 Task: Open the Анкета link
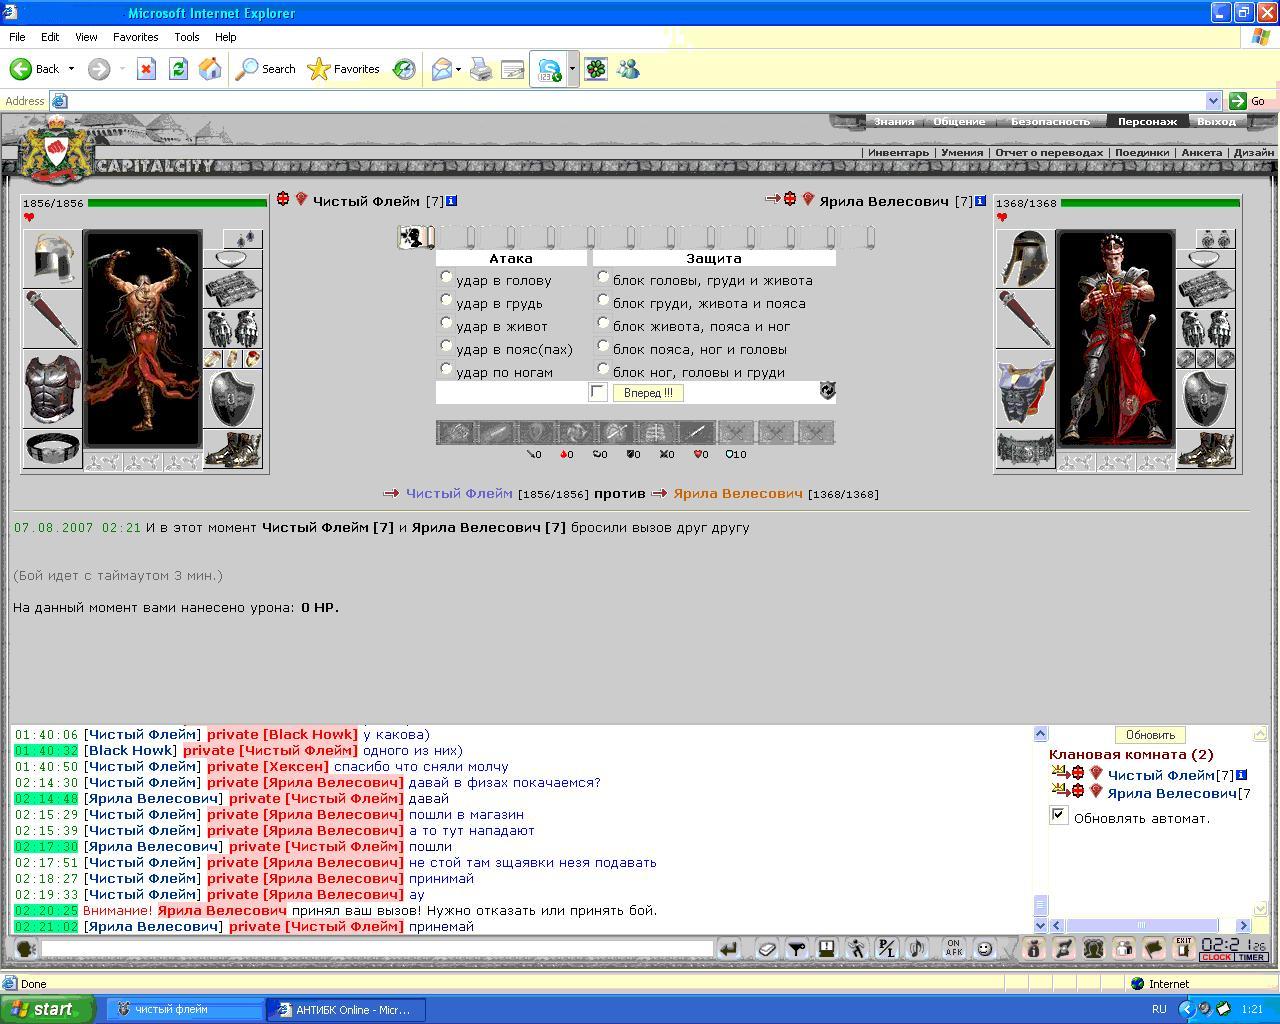(1201, 153)
